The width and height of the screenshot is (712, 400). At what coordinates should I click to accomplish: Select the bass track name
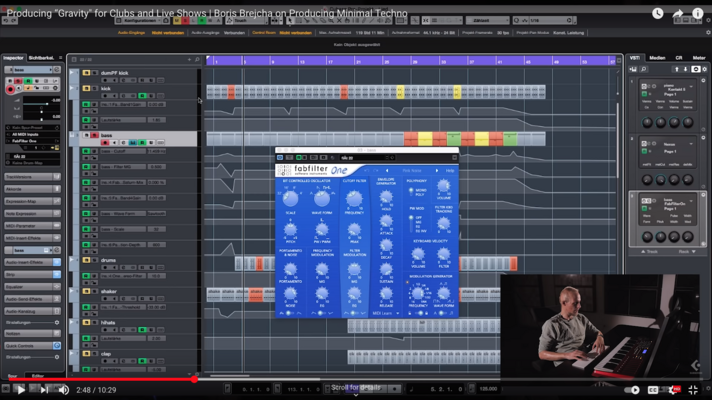click(x=106, y=135)
